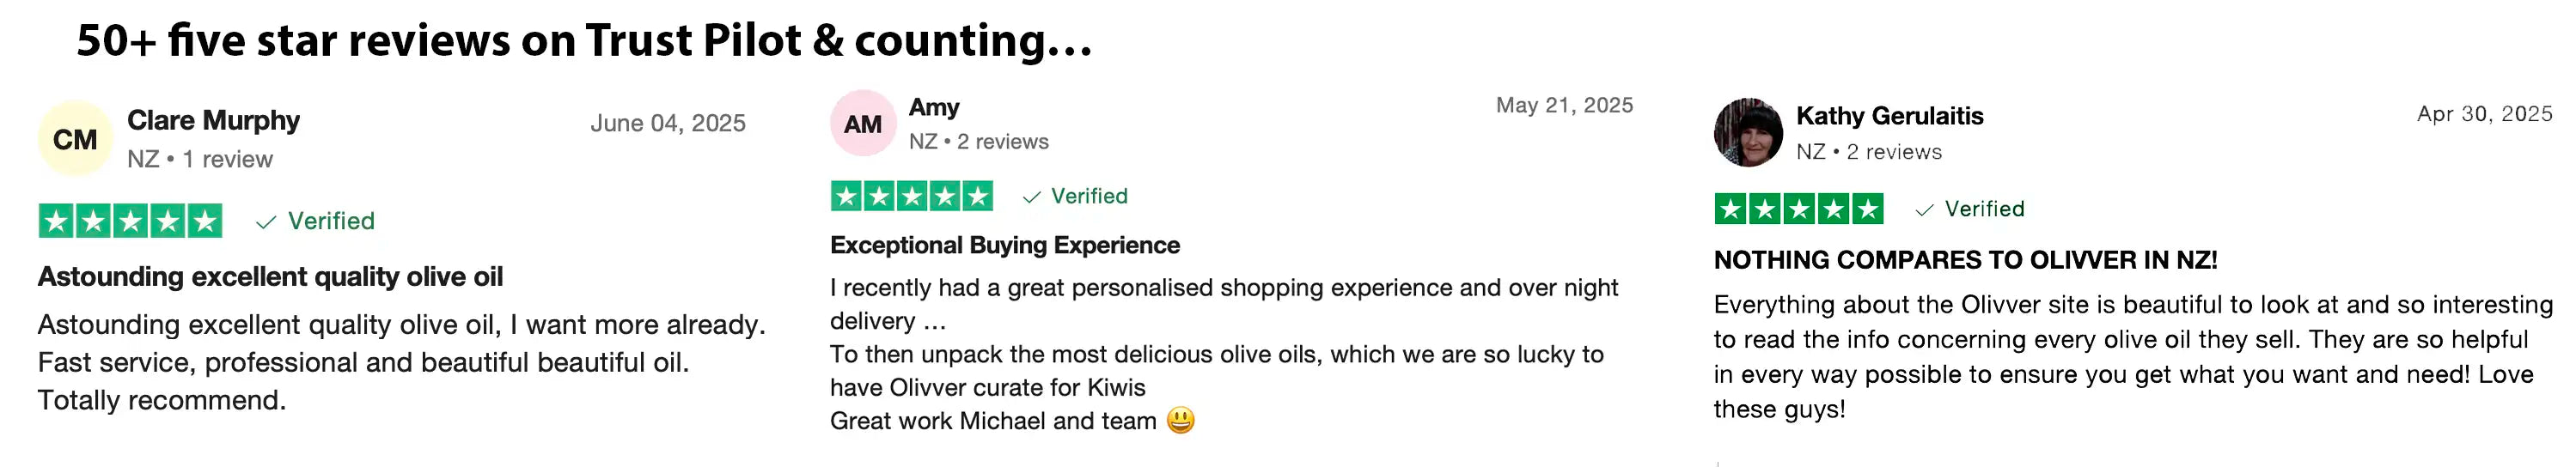
Task: Click the AM avatar for Amy
Action: 863,124
